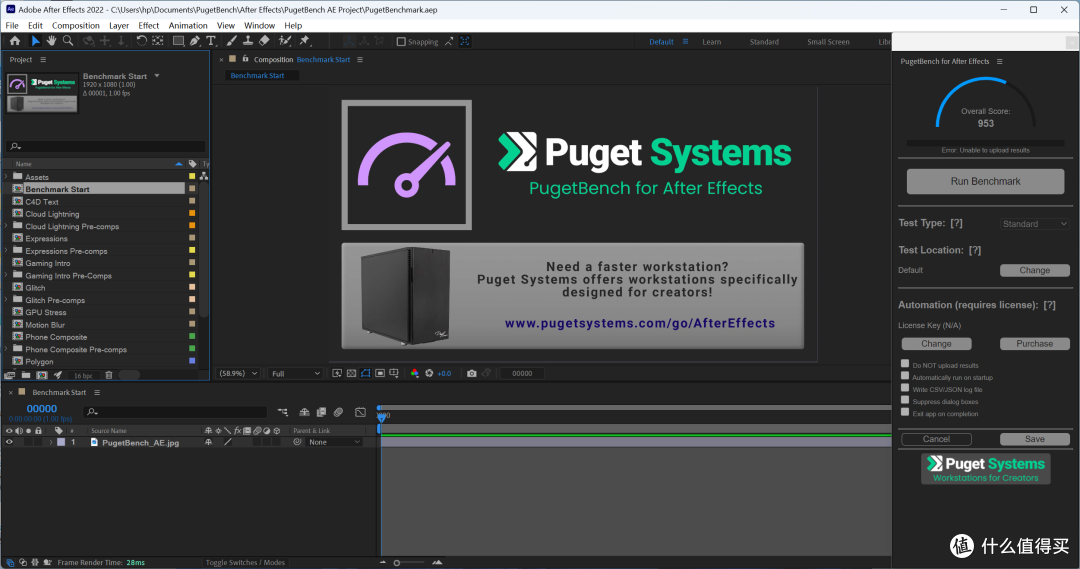1080x569 pixels.
Task: Click the timeline zoom slider handle
Action: (x=397, y=563)
